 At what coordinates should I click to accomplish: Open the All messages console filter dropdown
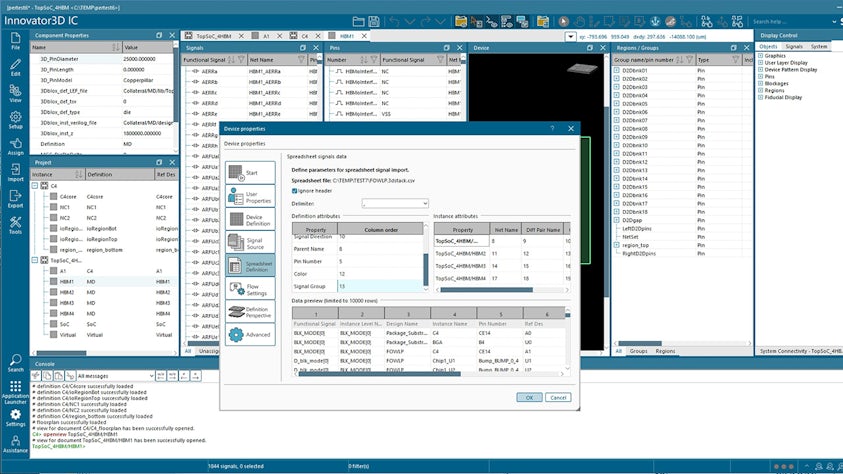point(115,376)
